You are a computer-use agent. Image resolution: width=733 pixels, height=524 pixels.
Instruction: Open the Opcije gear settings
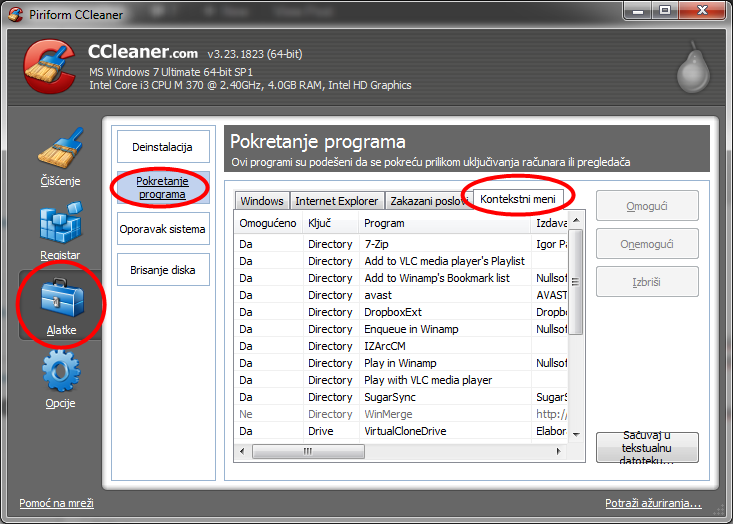61,380
